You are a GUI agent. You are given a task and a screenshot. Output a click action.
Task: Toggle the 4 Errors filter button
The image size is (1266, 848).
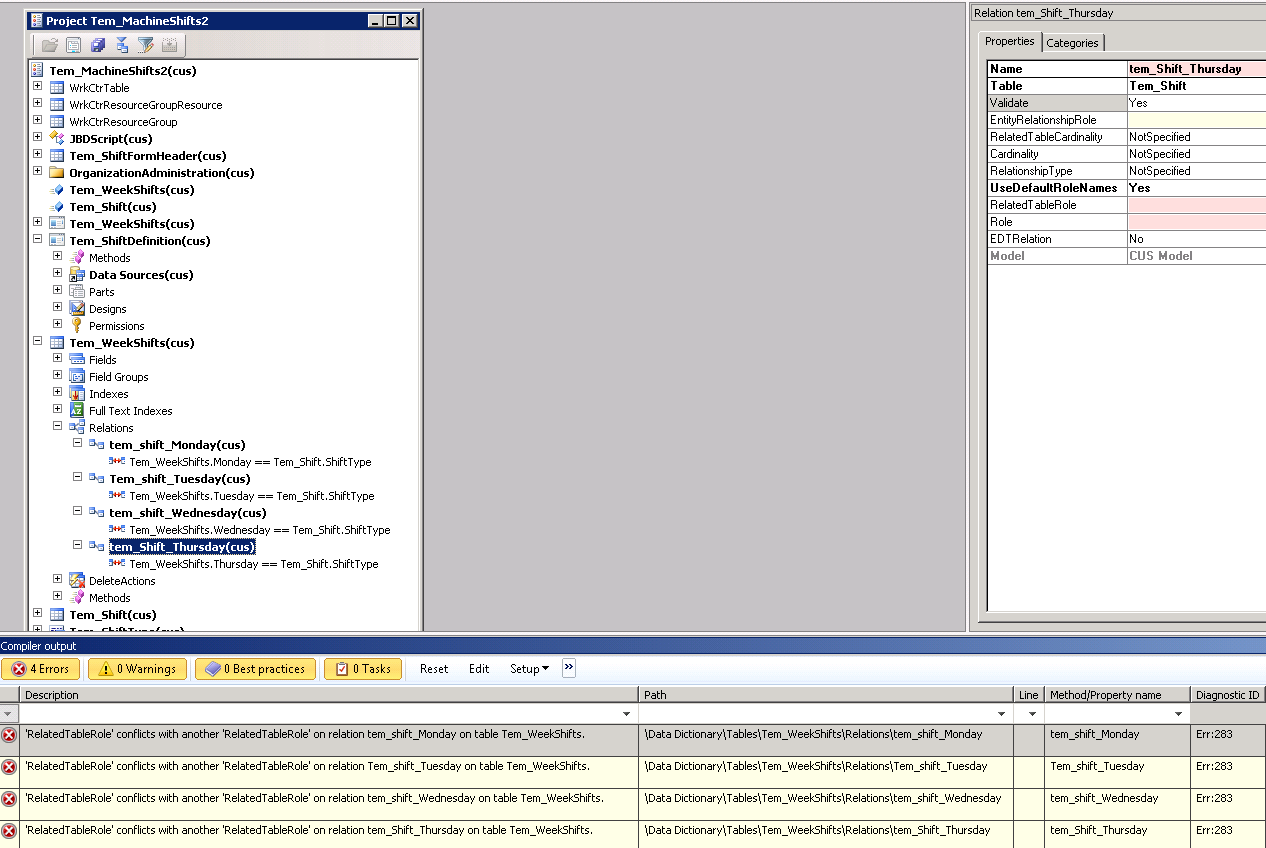[41, 669]
